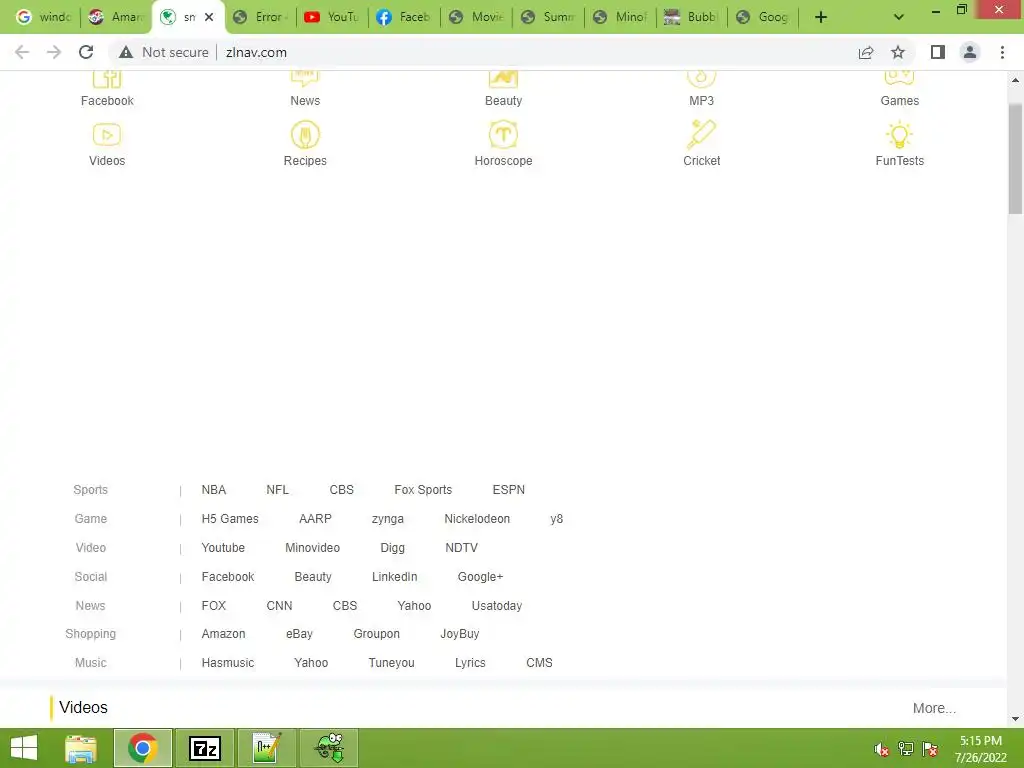Open the ESPN link

point(508,490)
